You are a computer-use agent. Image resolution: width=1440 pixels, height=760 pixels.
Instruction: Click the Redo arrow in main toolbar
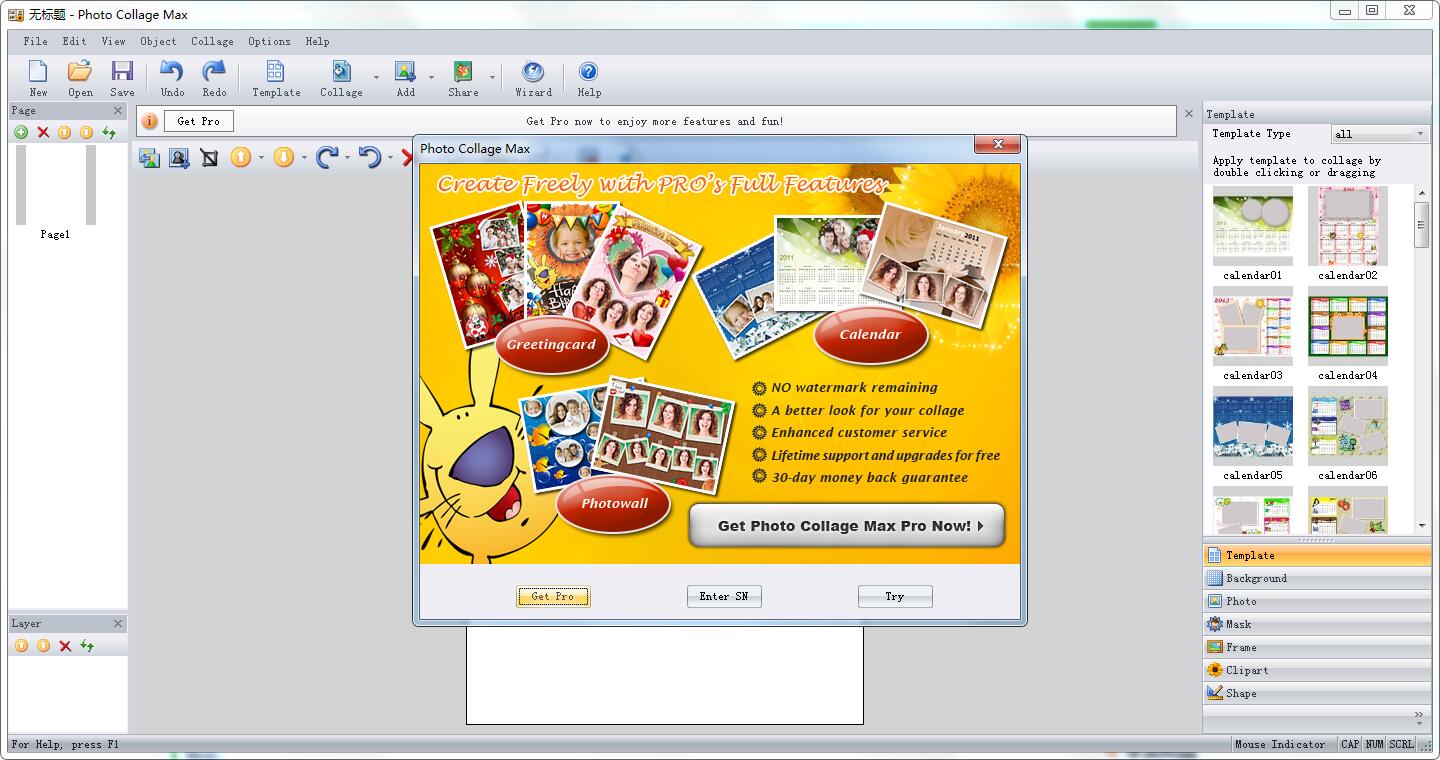tap(214, 72)
